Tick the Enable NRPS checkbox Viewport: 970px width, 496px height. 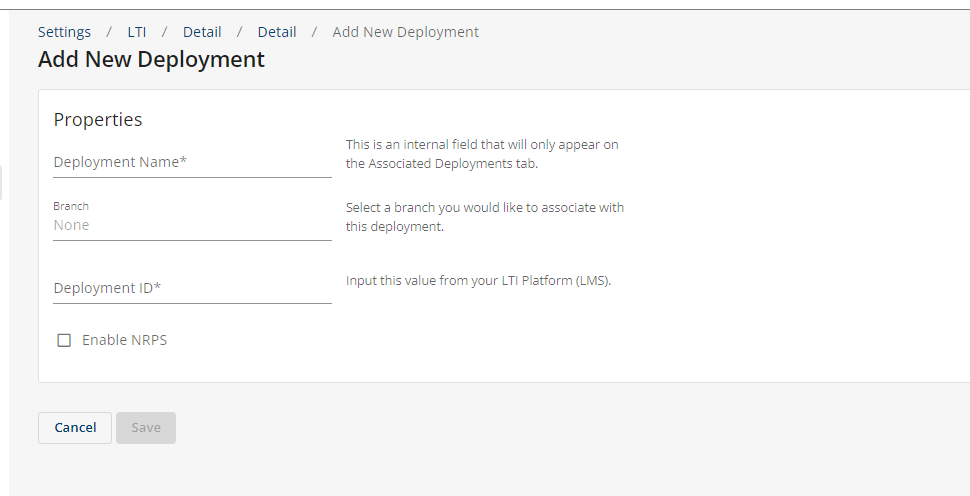click(x=64, y=340)
